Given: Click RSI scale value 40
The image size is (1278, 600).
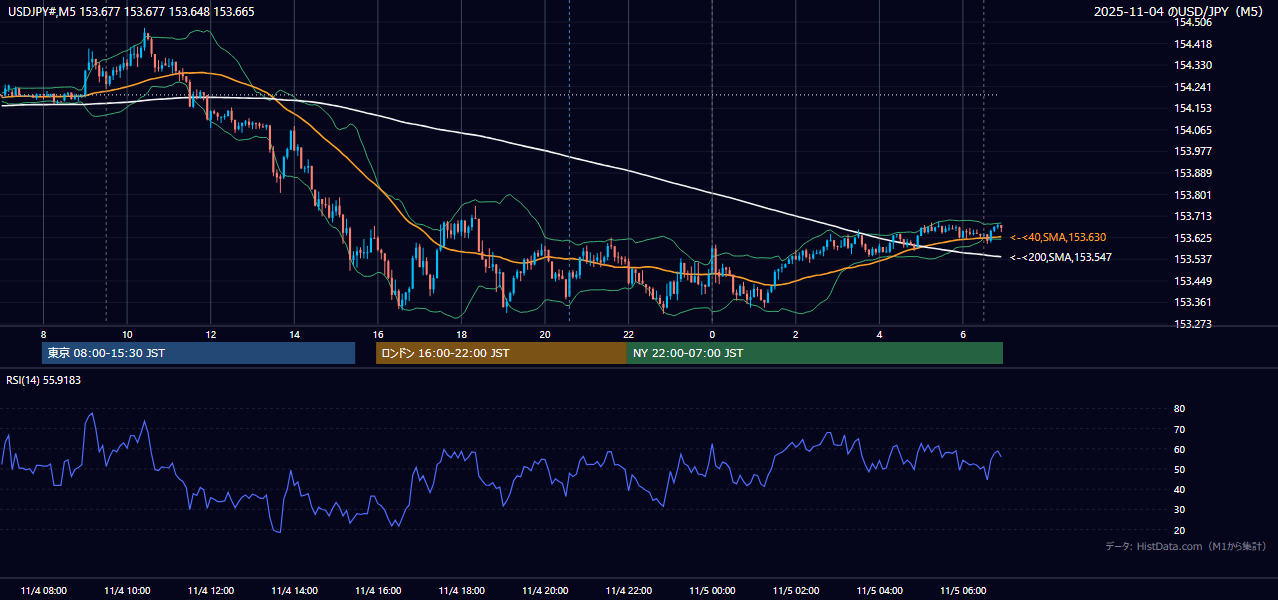Looking at the screenshot, I should [1179, 489].
